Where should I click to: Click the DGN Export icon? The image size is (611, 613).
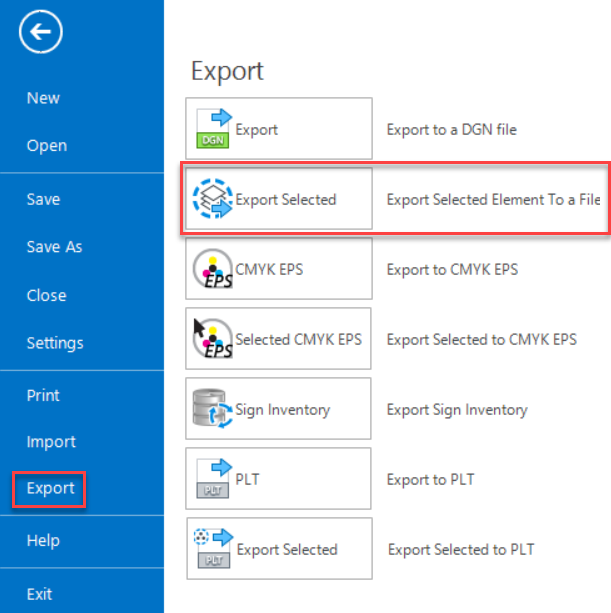[212, 129]
